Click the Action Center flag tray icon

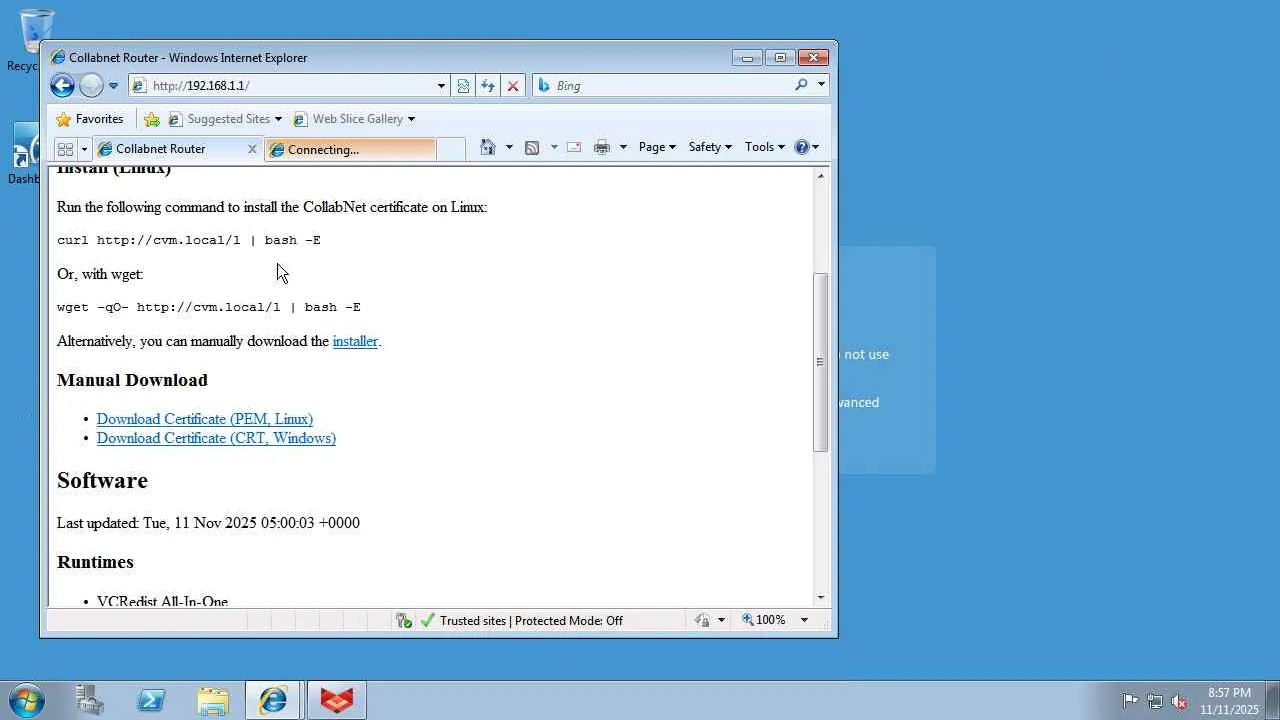1130,701
